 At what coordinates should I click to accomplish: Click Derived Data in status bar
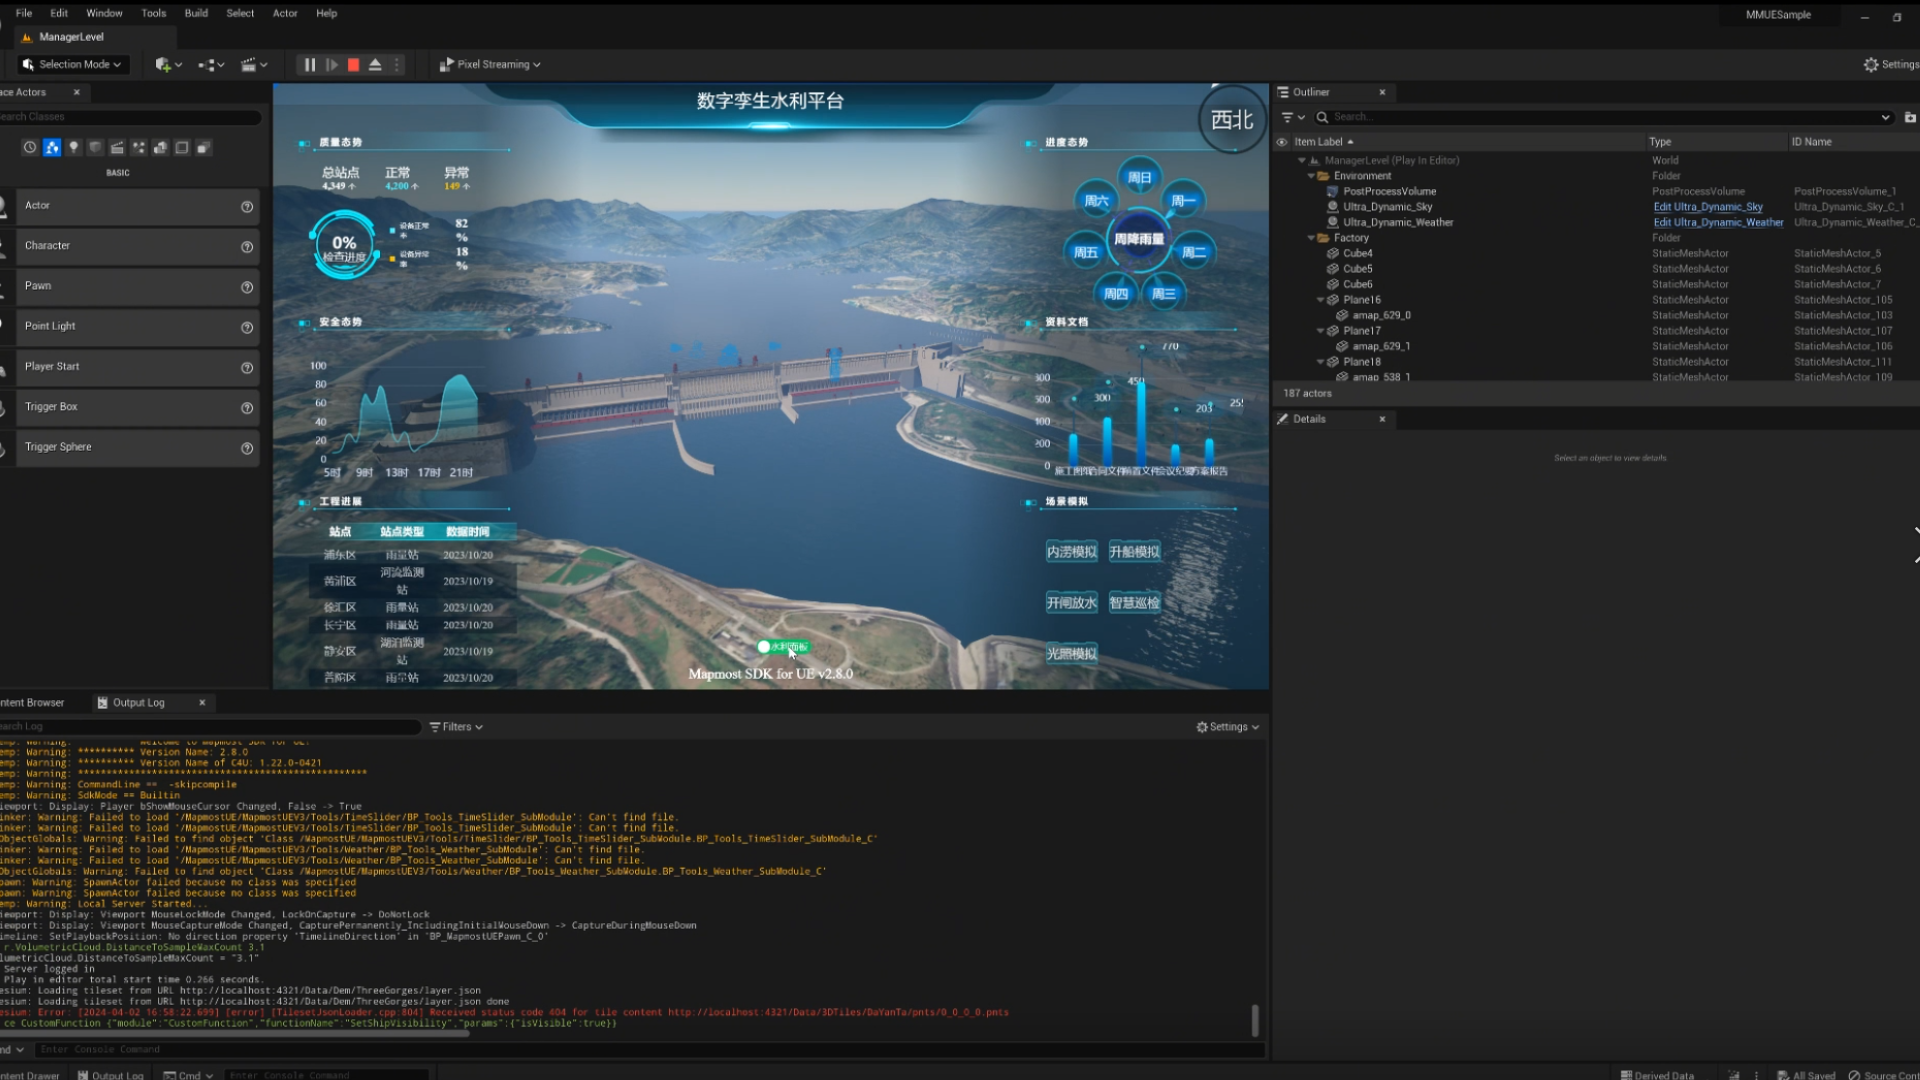pyautogui.click(x=1657, y=1075)
